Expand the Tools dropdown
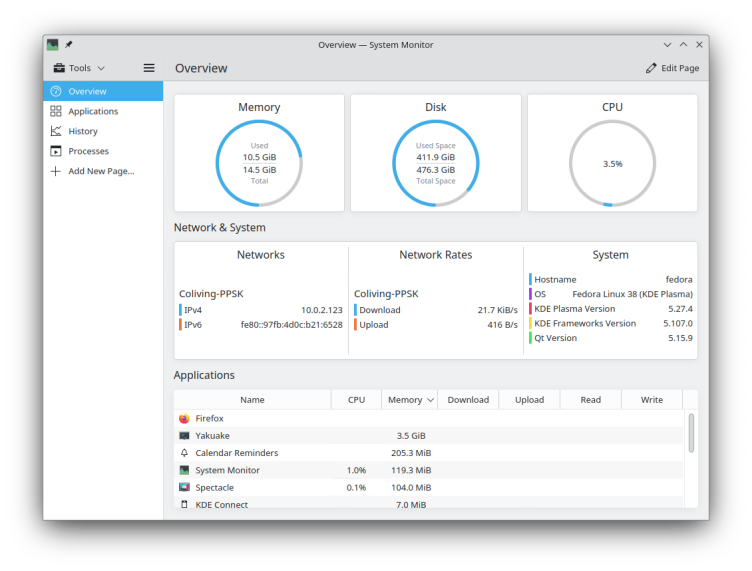The height and width of the screenshot is (571, 752). (79, 68)
